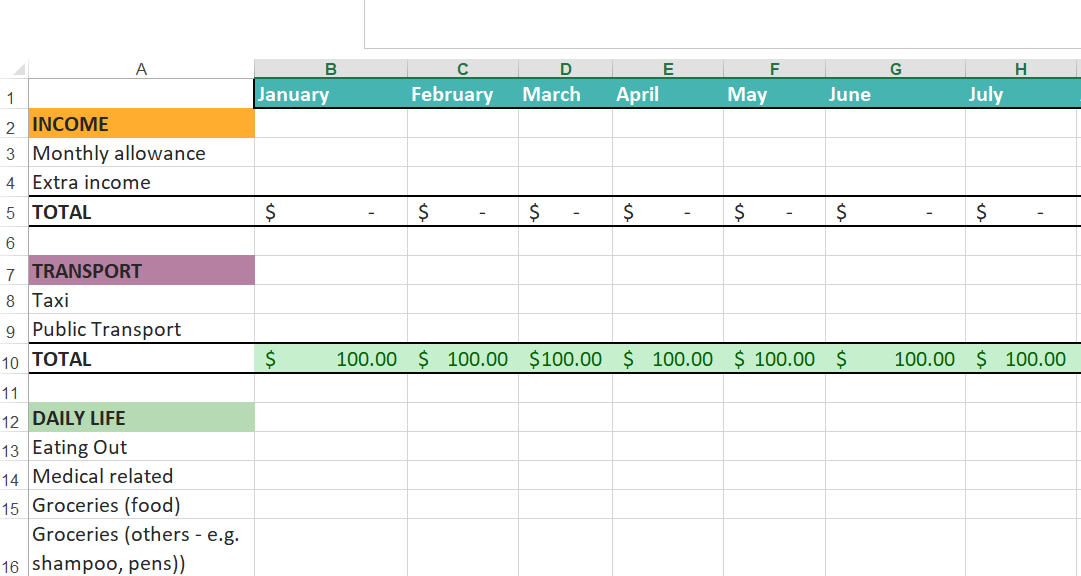1081x576 pixels.
Task: Click the Eating Out label cell
Action: click(141, 447)
